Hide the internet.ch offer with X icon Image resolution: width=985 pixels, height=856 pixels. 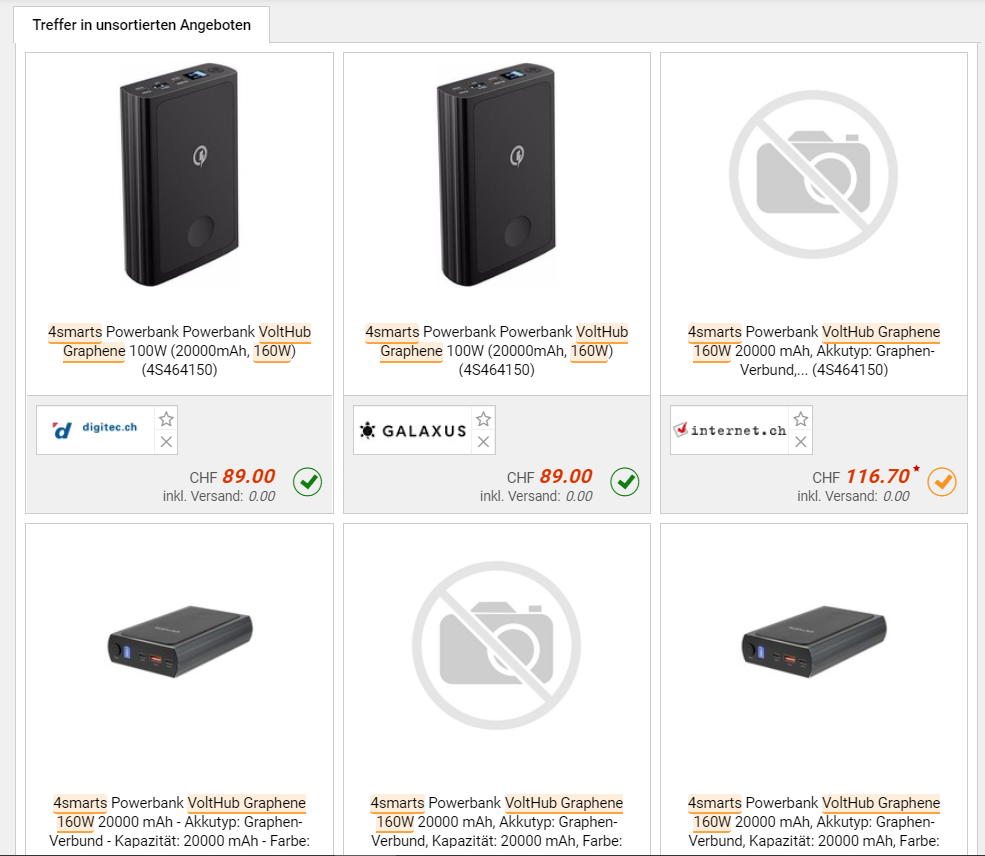tap(801, 442)
